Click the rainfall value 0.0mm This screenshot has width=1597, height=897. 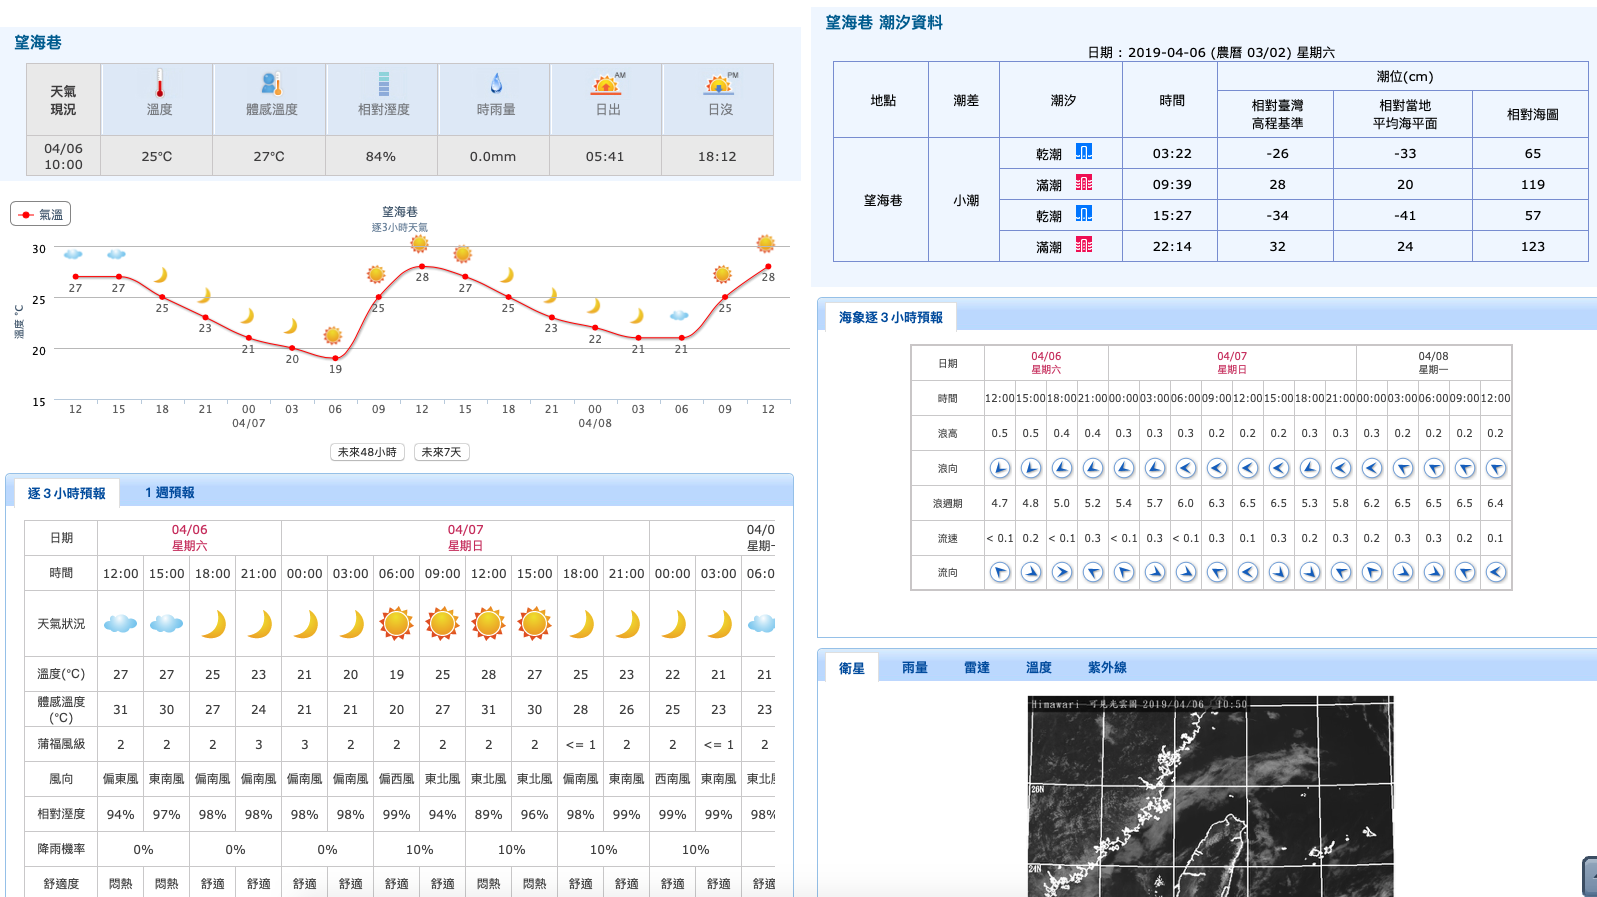tap(492, 156)
